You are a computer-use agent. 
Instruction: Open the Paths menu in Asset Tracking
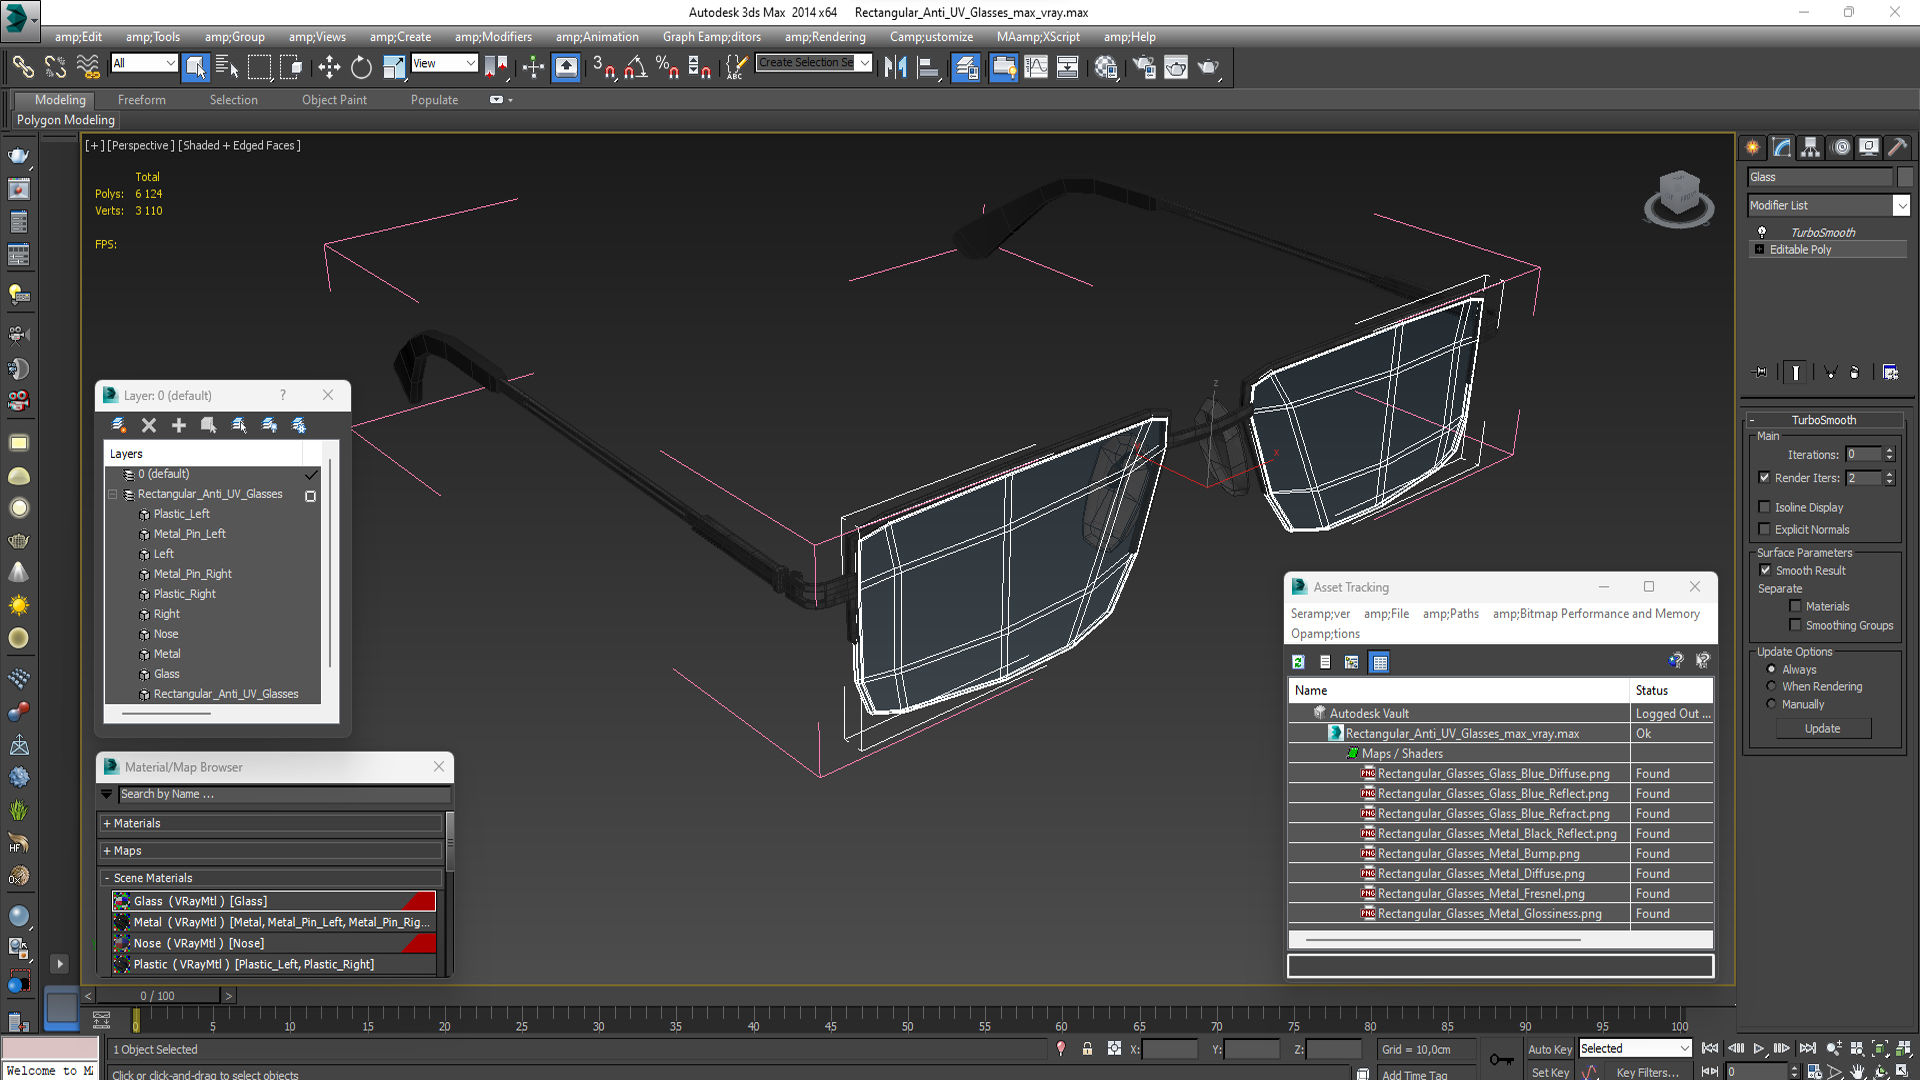[1450, 614]
